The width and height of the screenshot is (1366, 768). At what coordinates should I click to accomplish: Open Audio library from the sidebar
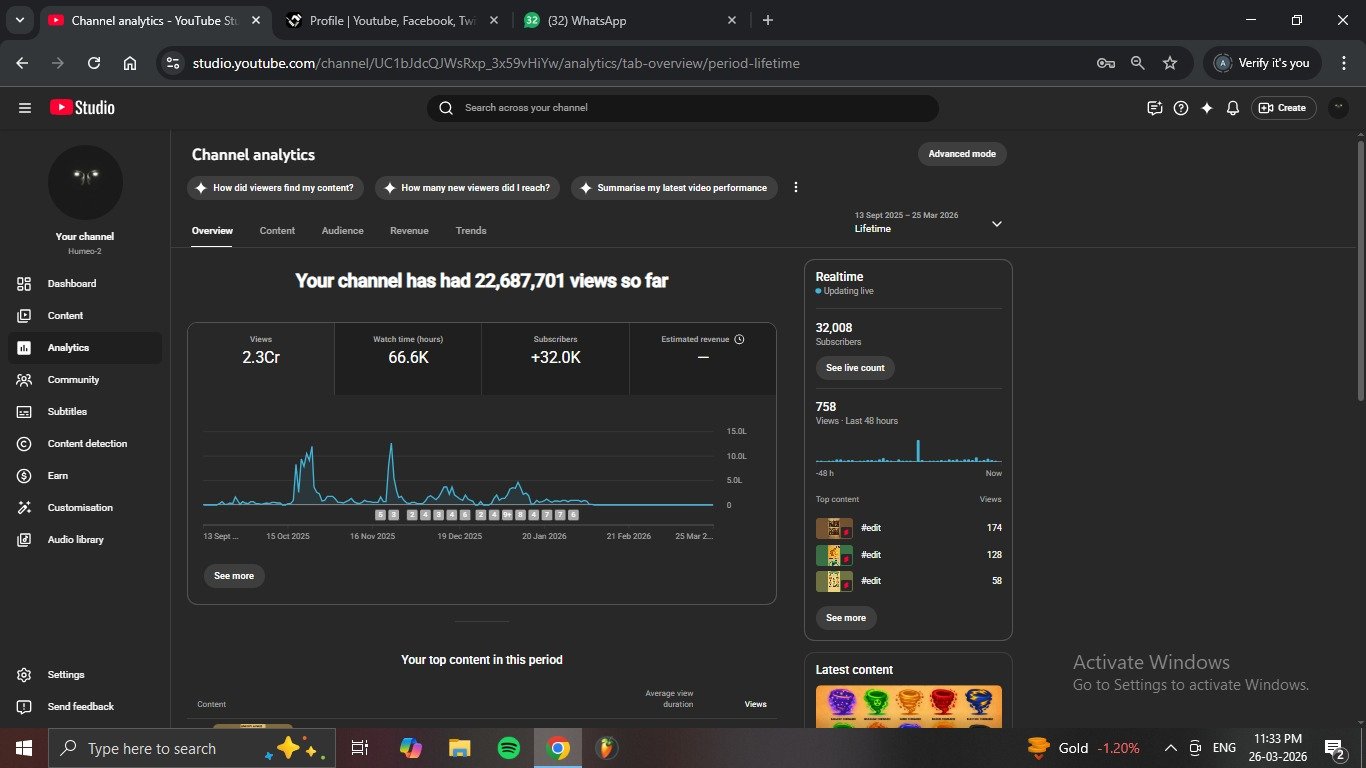coord(75,540)
